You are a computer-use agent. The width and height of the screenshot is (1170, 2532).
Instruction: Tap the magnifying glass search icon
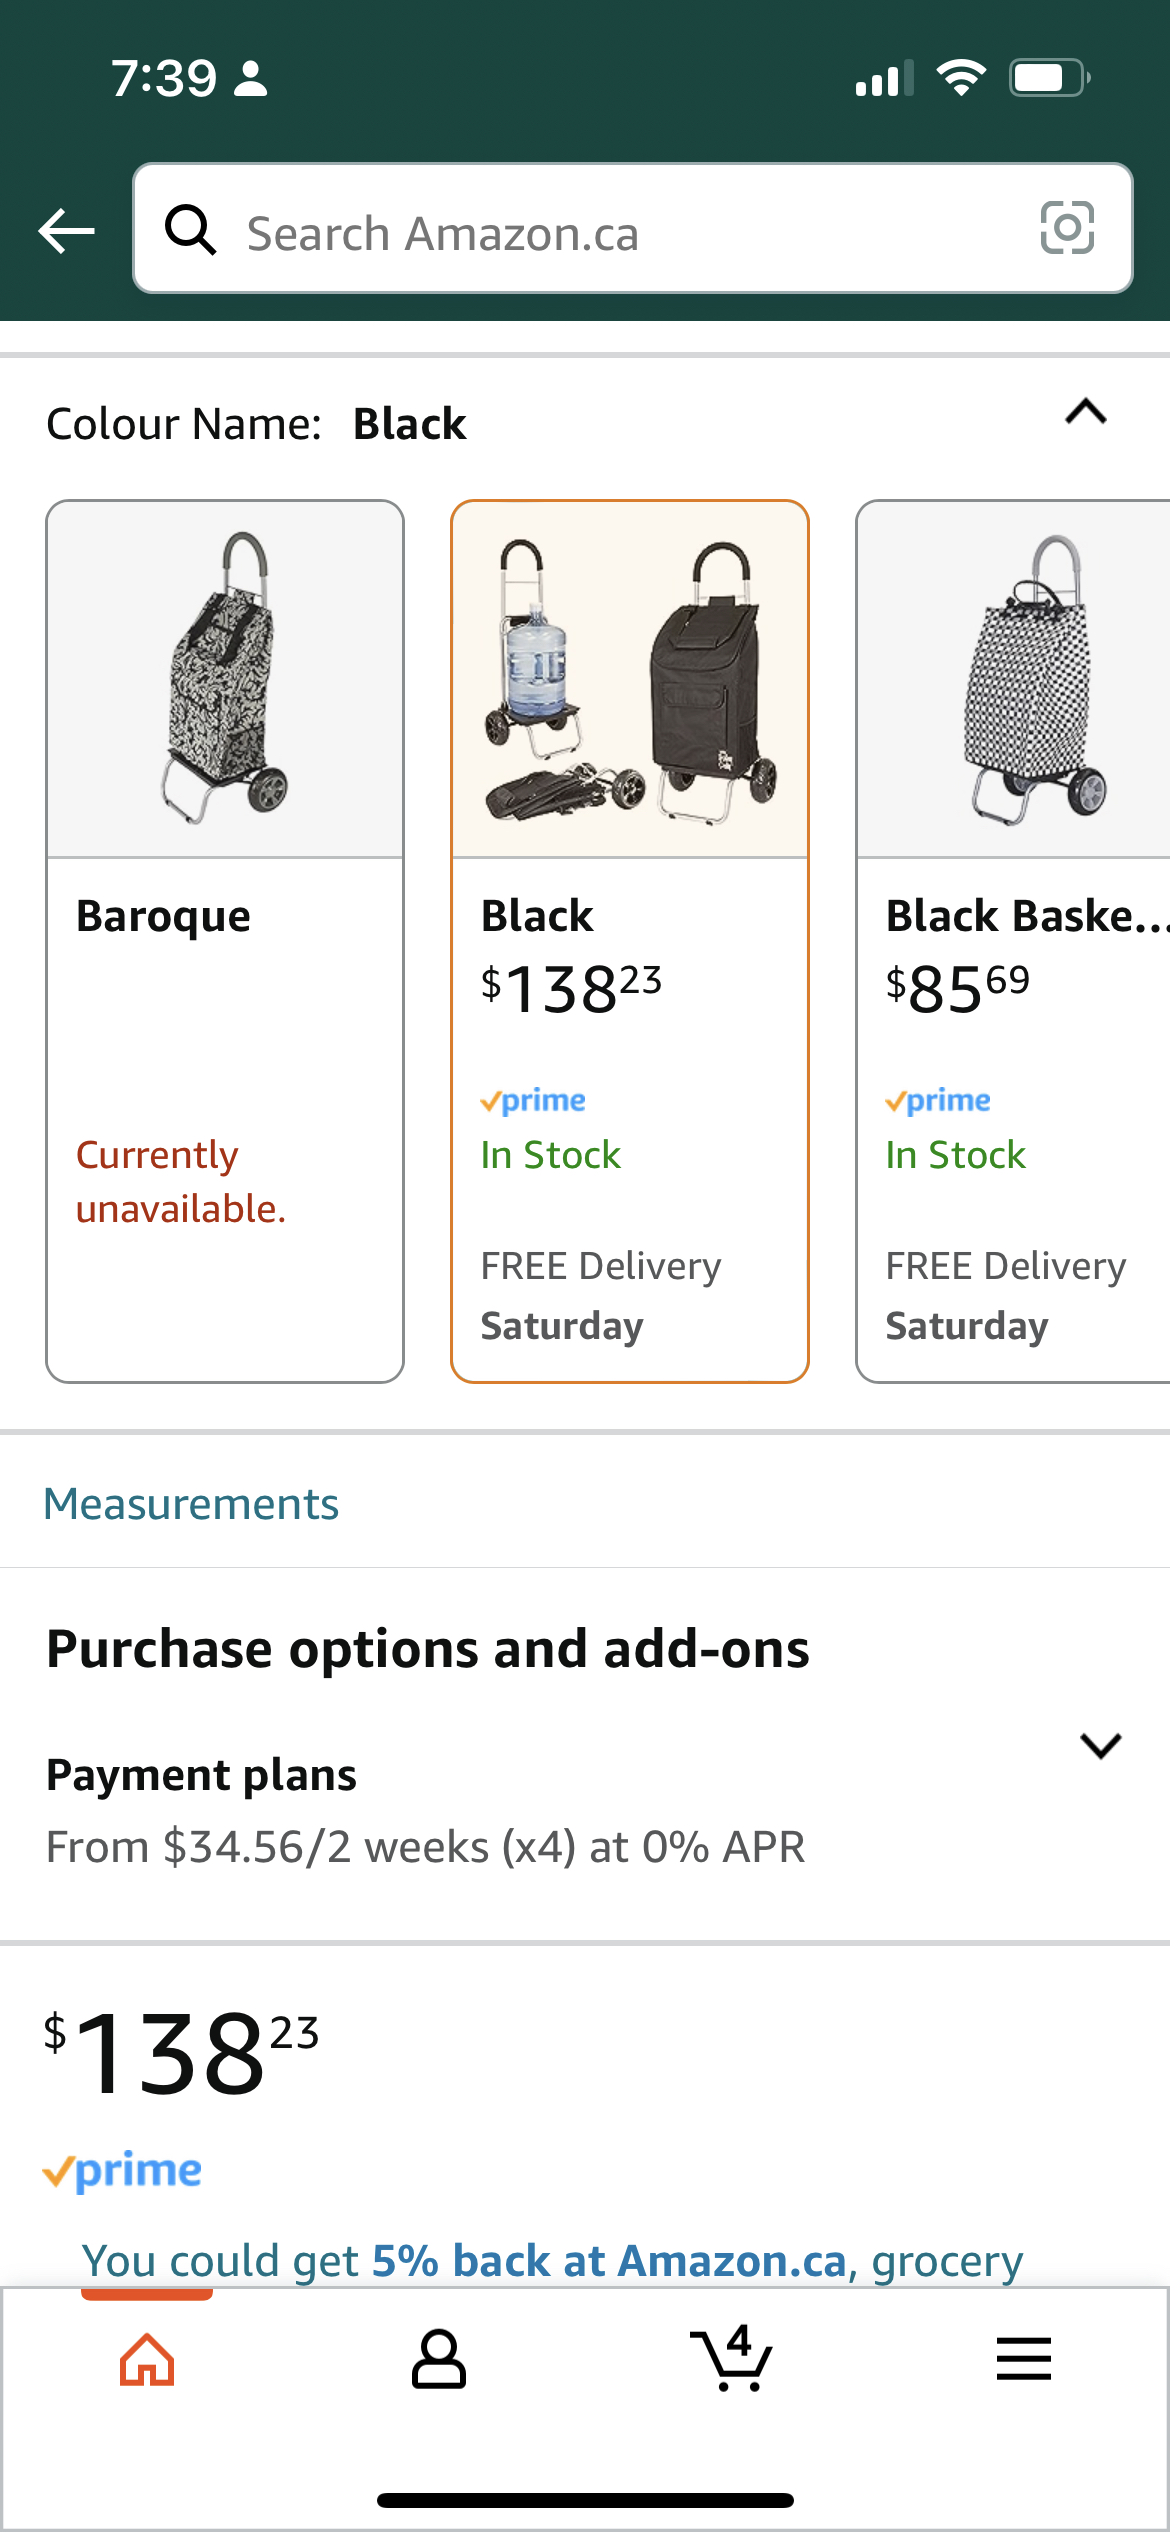pos(190,229)
